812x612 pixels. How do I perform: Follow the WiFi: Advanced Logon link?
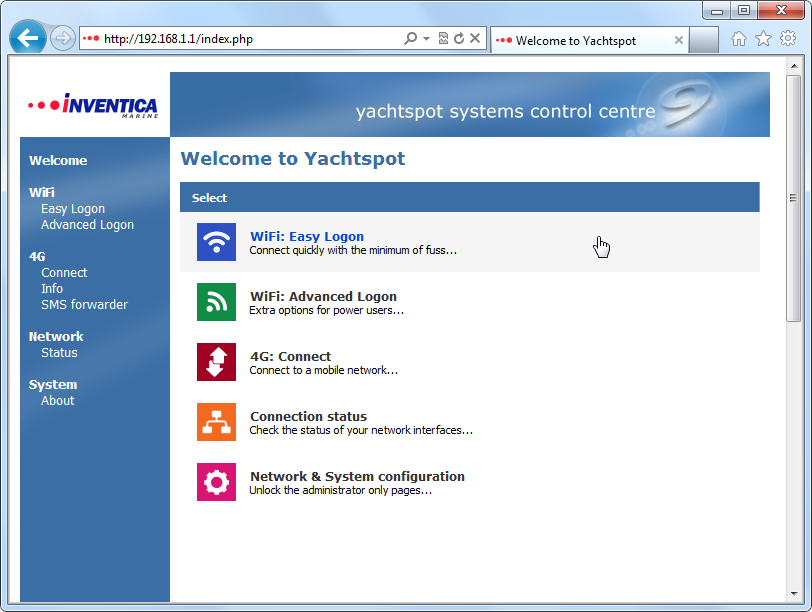click(x=324, y=297)
